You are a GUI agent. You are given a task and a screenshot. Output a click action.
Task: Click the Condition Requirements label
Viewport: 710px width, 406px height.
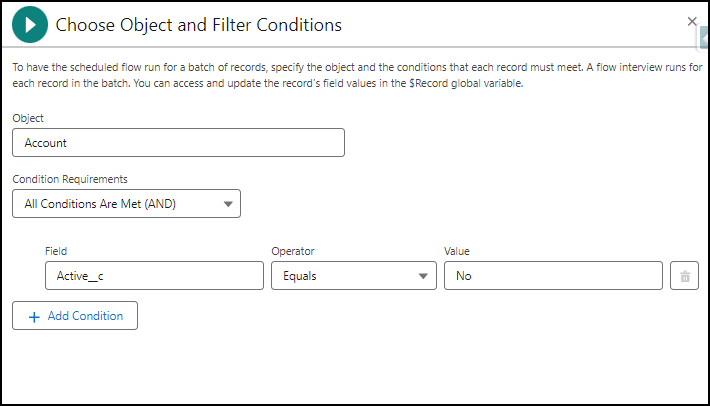point(70,179)
